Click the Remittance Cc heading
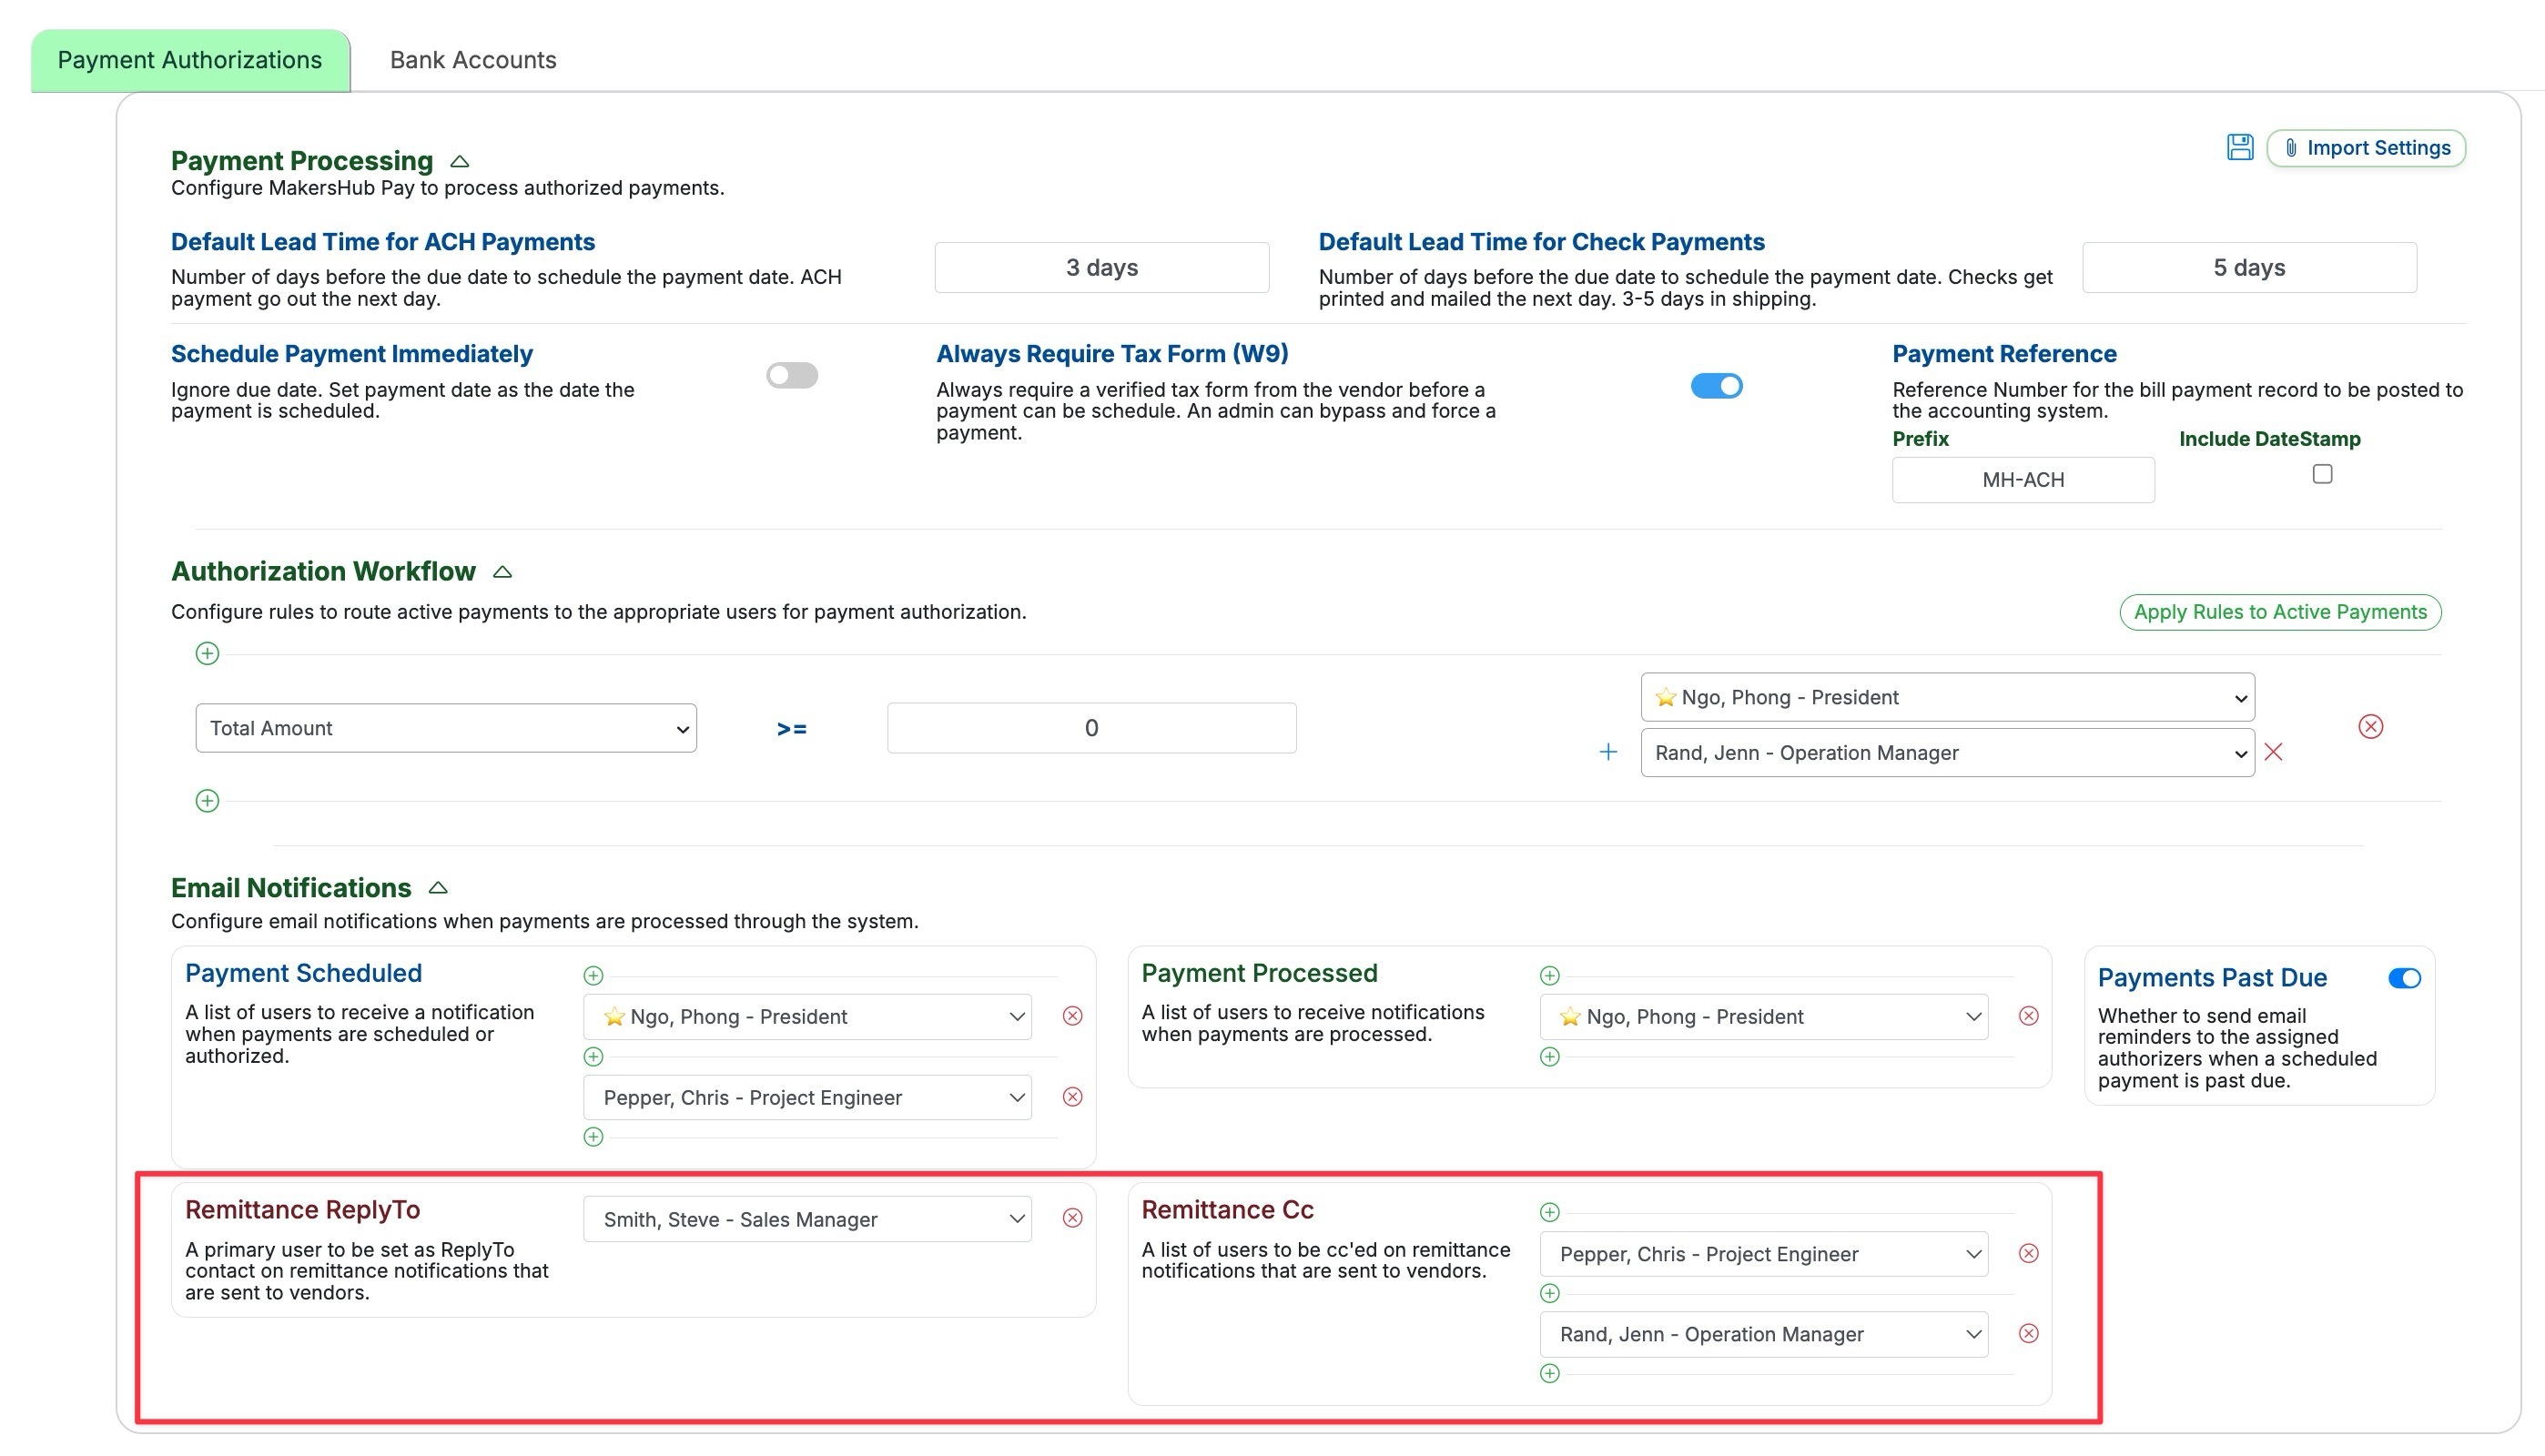This screenshot has height=1456, width=2545. (1227, 1210)
